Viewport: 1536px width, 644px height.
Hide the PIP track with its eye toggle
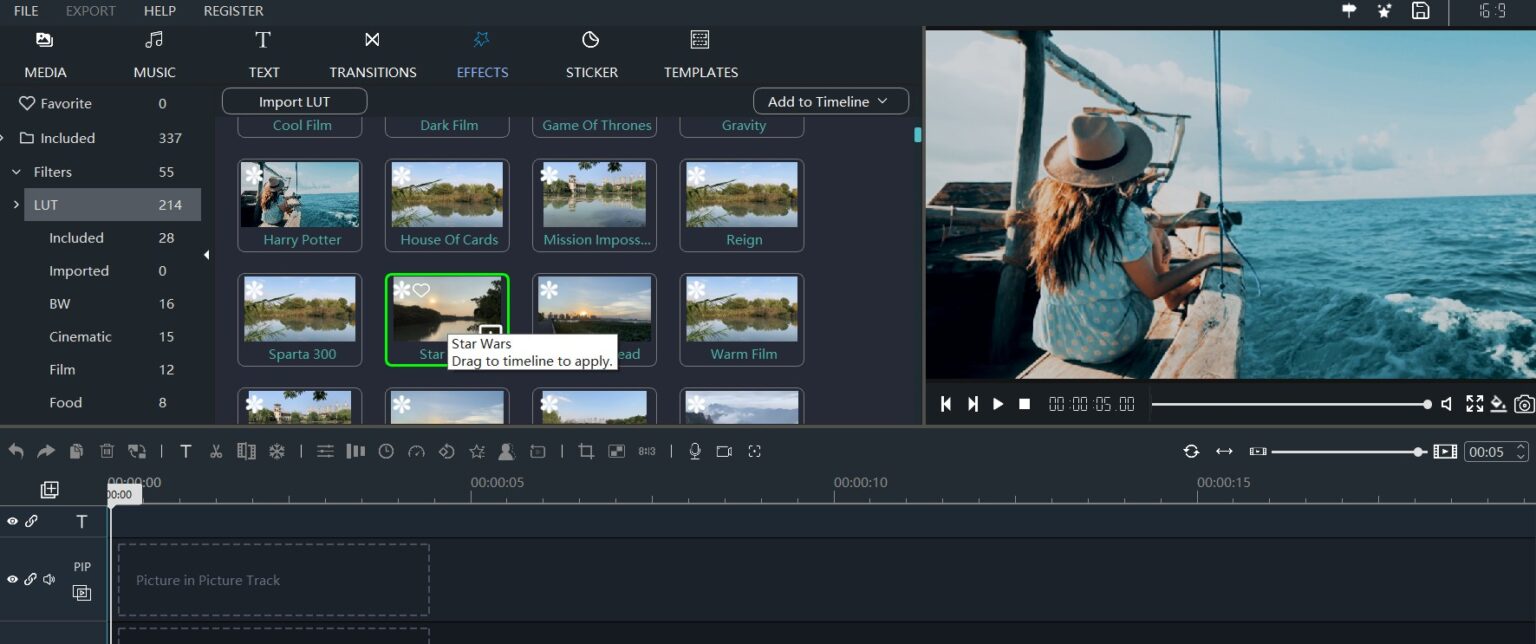(12, 578)
